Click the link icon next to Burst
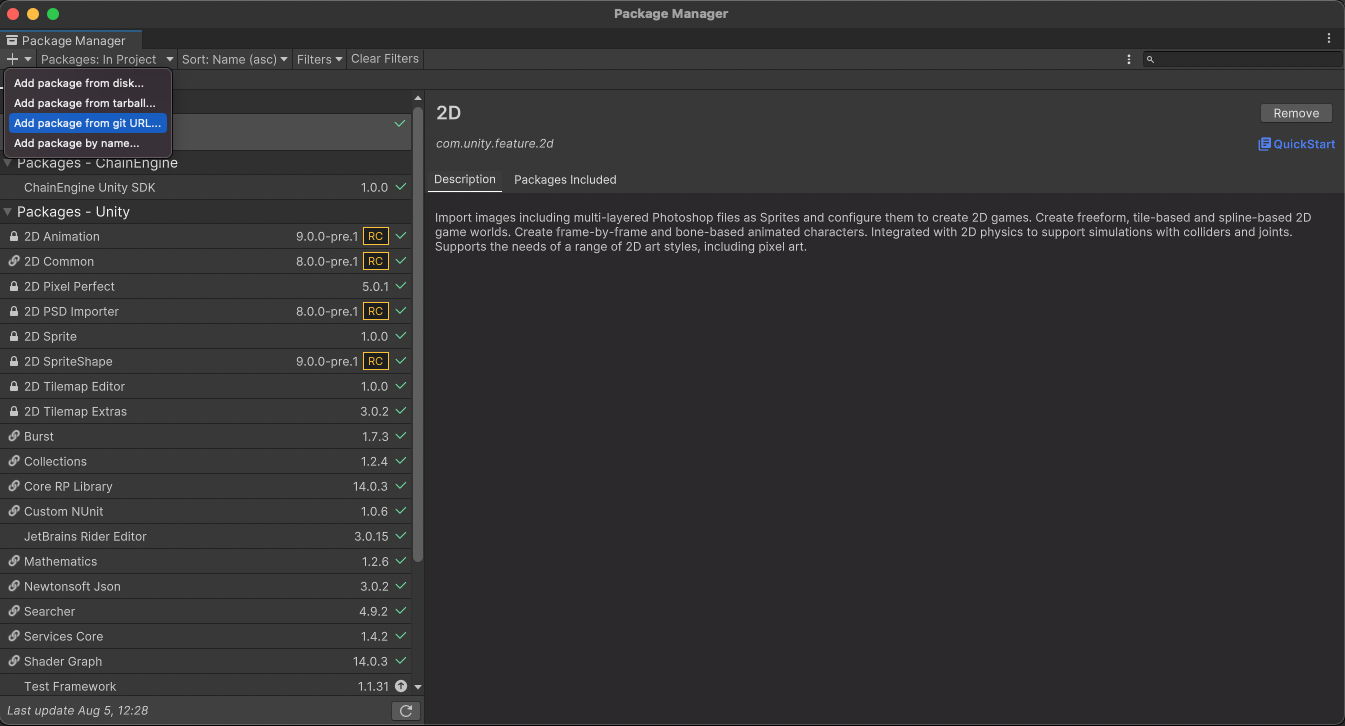The image size is (1345, 726). pos(14,437)
